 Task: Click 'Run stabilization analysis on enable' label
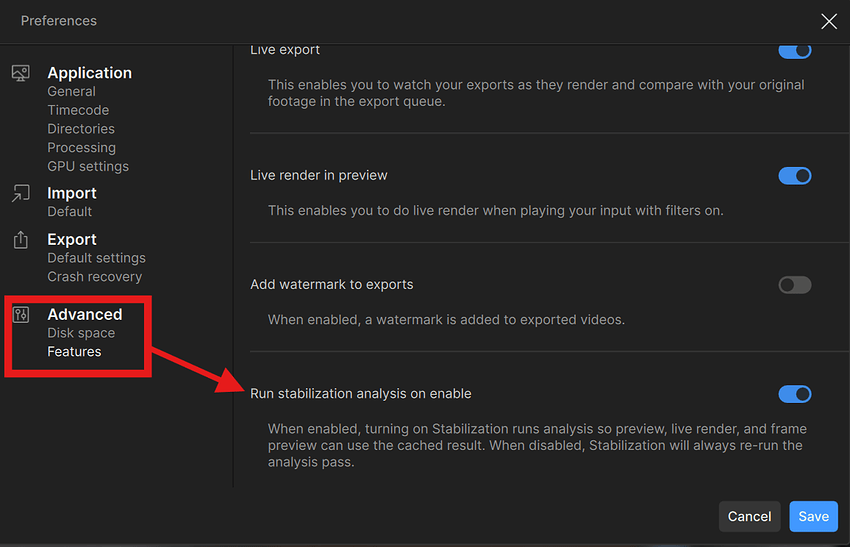click(x=360, y=394)
